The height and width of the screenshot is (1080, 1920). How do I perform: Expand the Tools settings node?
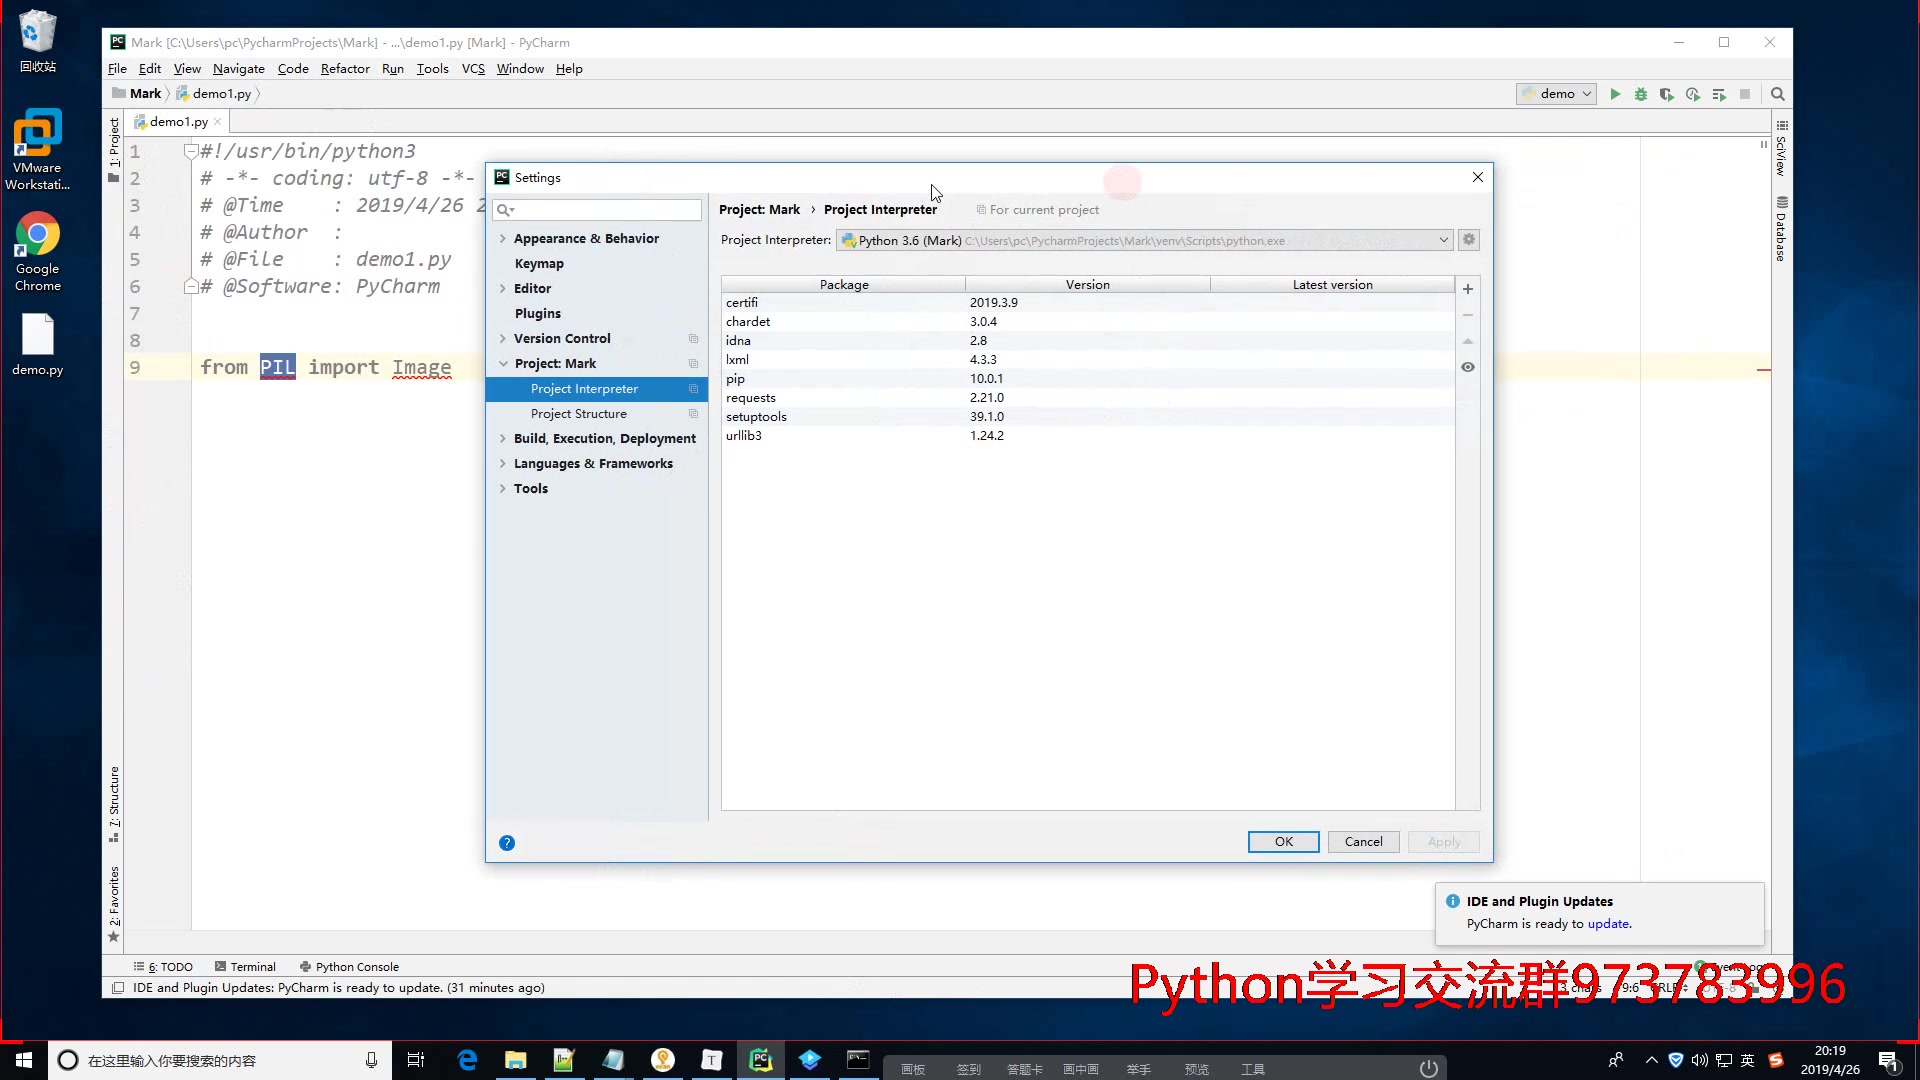[503, 489]
